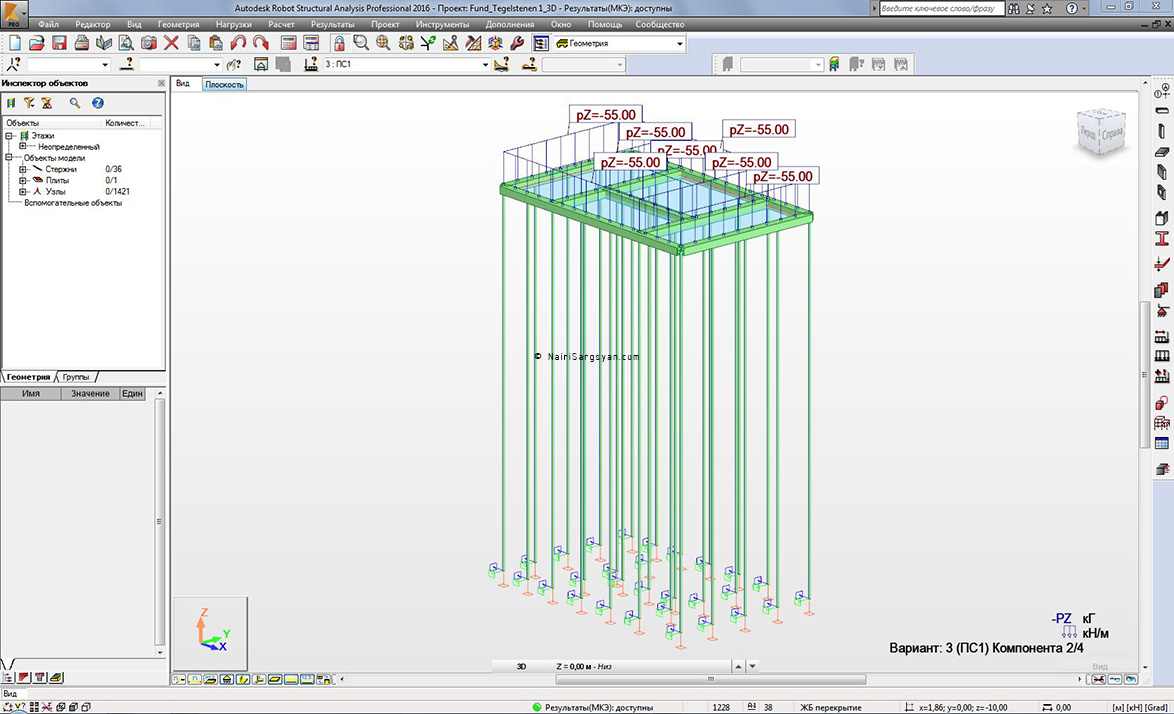The width and height of the screenshot is (1174, 714).
Task: Capture the view with the camera icon
Action: point(149,43)
